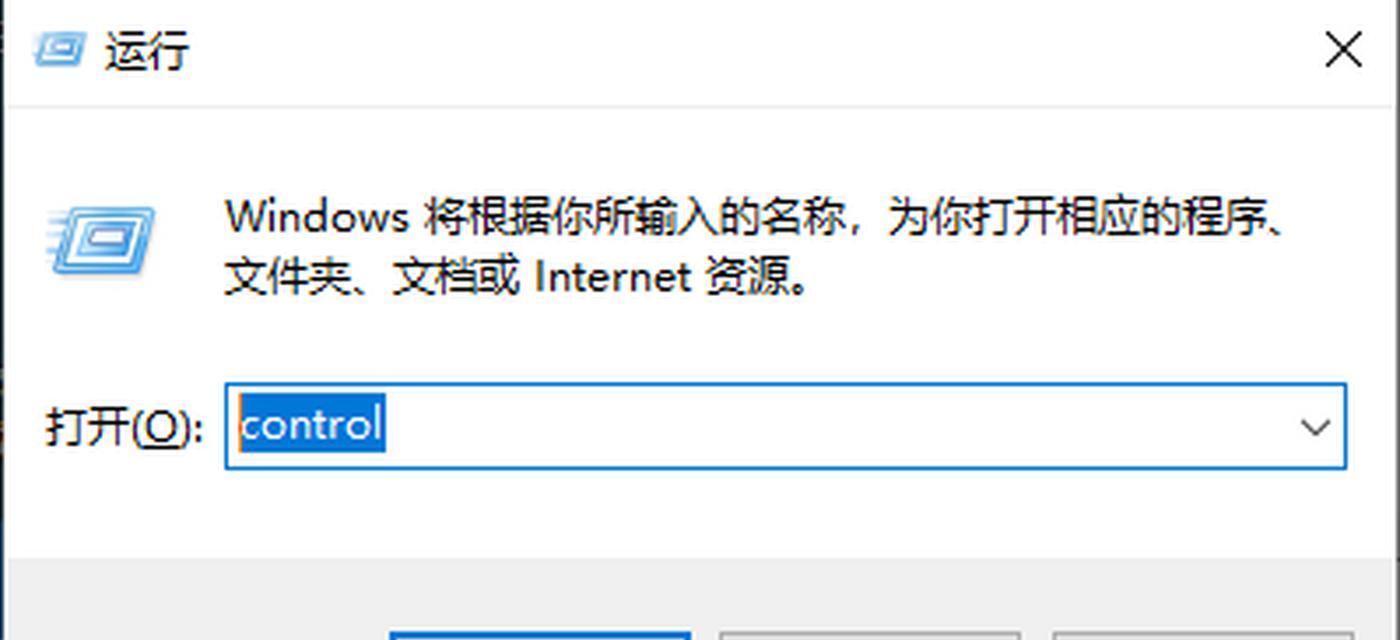Screen dimensions: 1400x640
Task: Click the word "Internet" in the description
Action: [x=613, y=277]
